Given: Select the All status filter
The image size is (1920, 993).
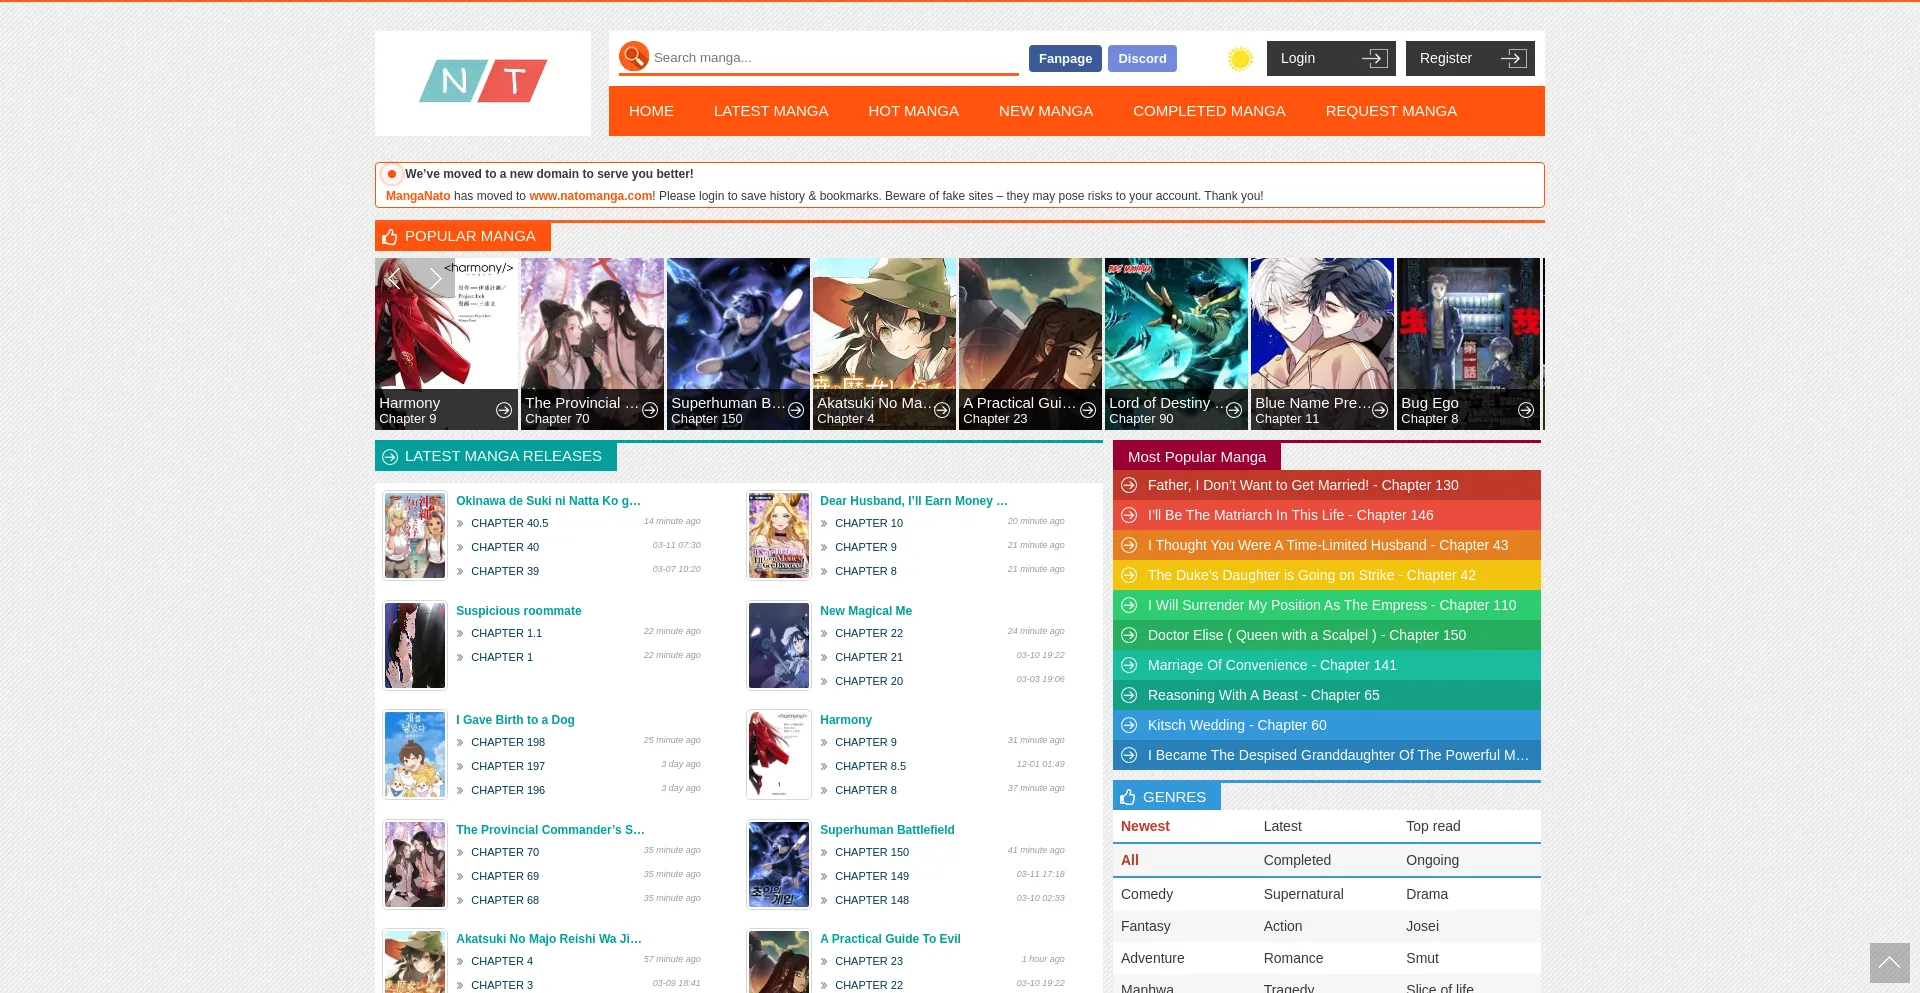Looking at the screenshot, I should (x=1130, y=860).
